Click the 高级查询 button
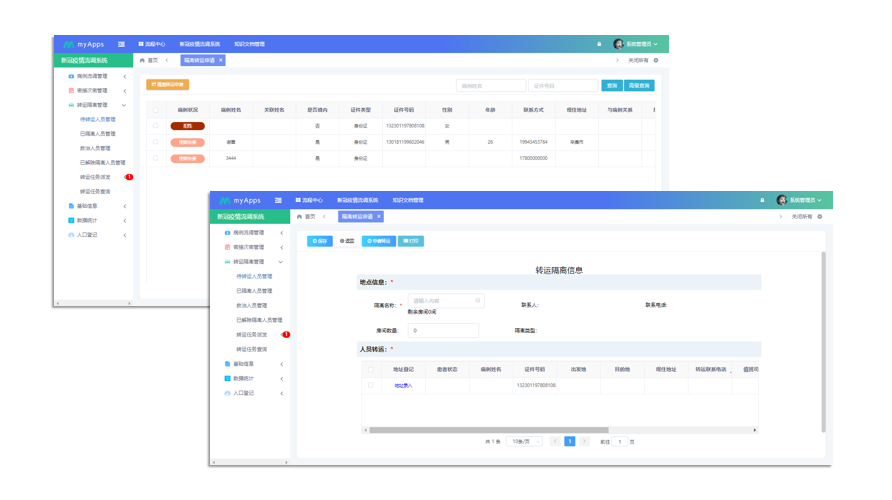This screenshot has height=500, width=892. pyautogui.click(x=640, y=86)
